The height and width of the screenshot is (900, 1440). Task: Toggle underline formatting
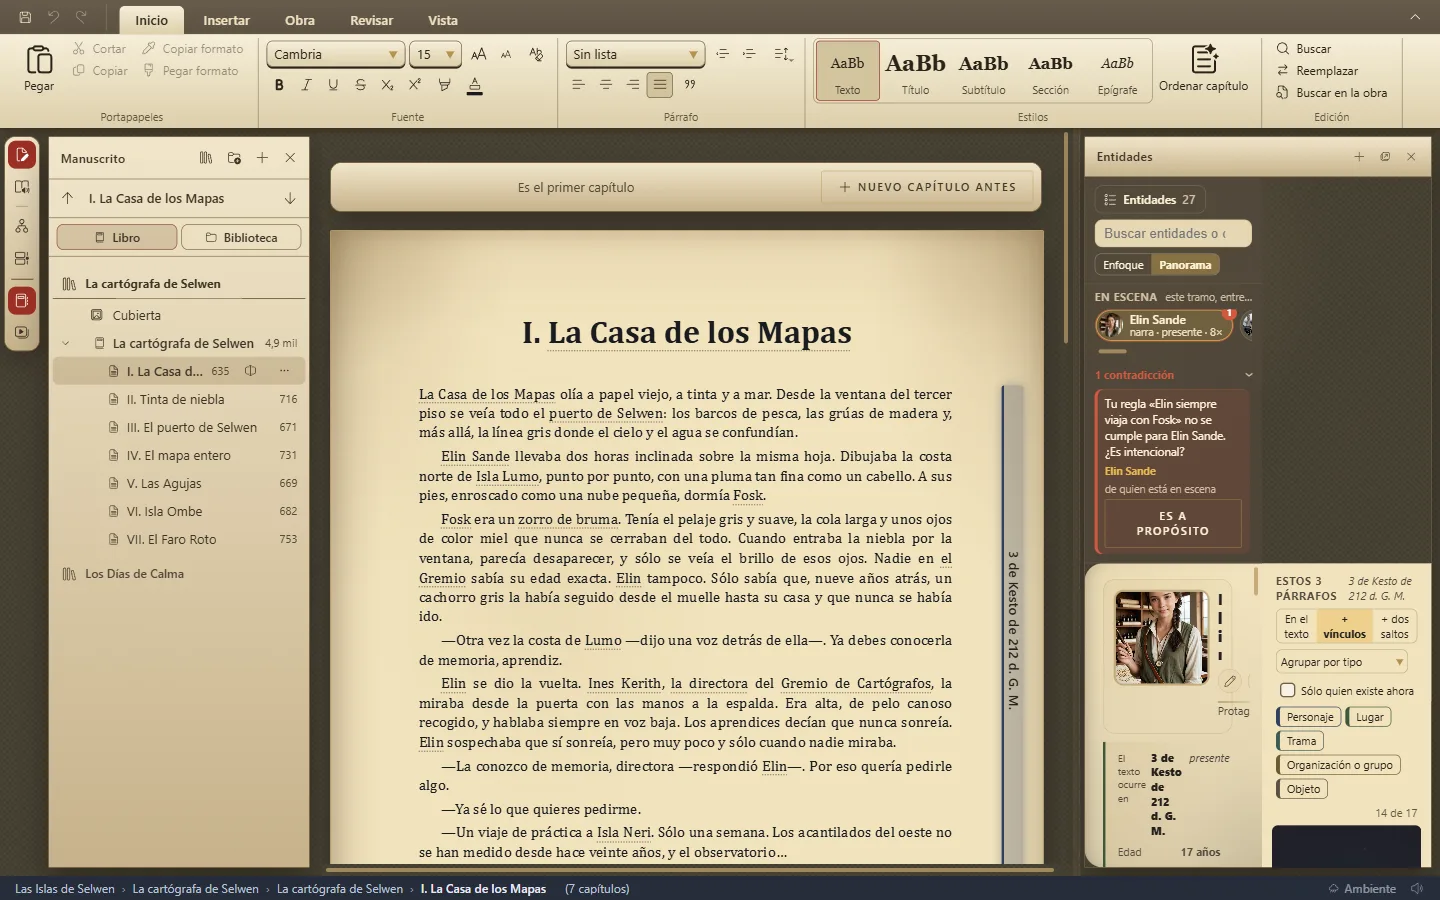pyautogui.click(x=333, y=85)
